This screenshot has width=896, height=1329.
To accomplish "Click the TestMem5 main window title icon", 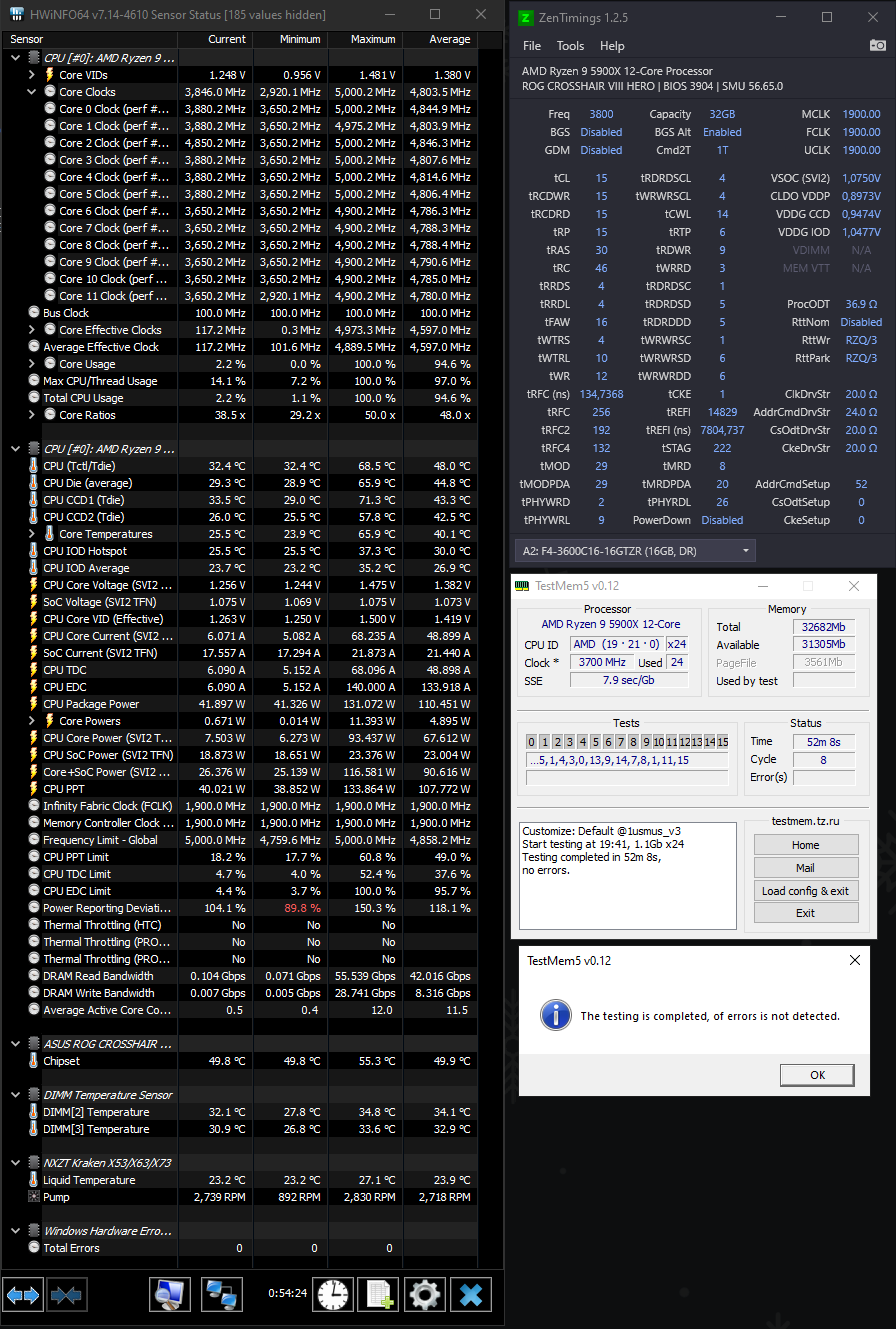I will (x=520, y=586).
